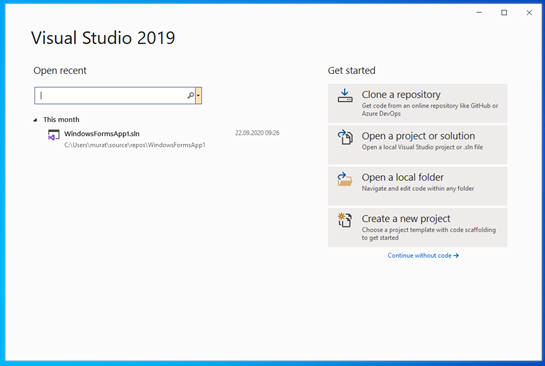Close the Visual Studio 2019 start window
545x366 pixels.
click(529, 13)
